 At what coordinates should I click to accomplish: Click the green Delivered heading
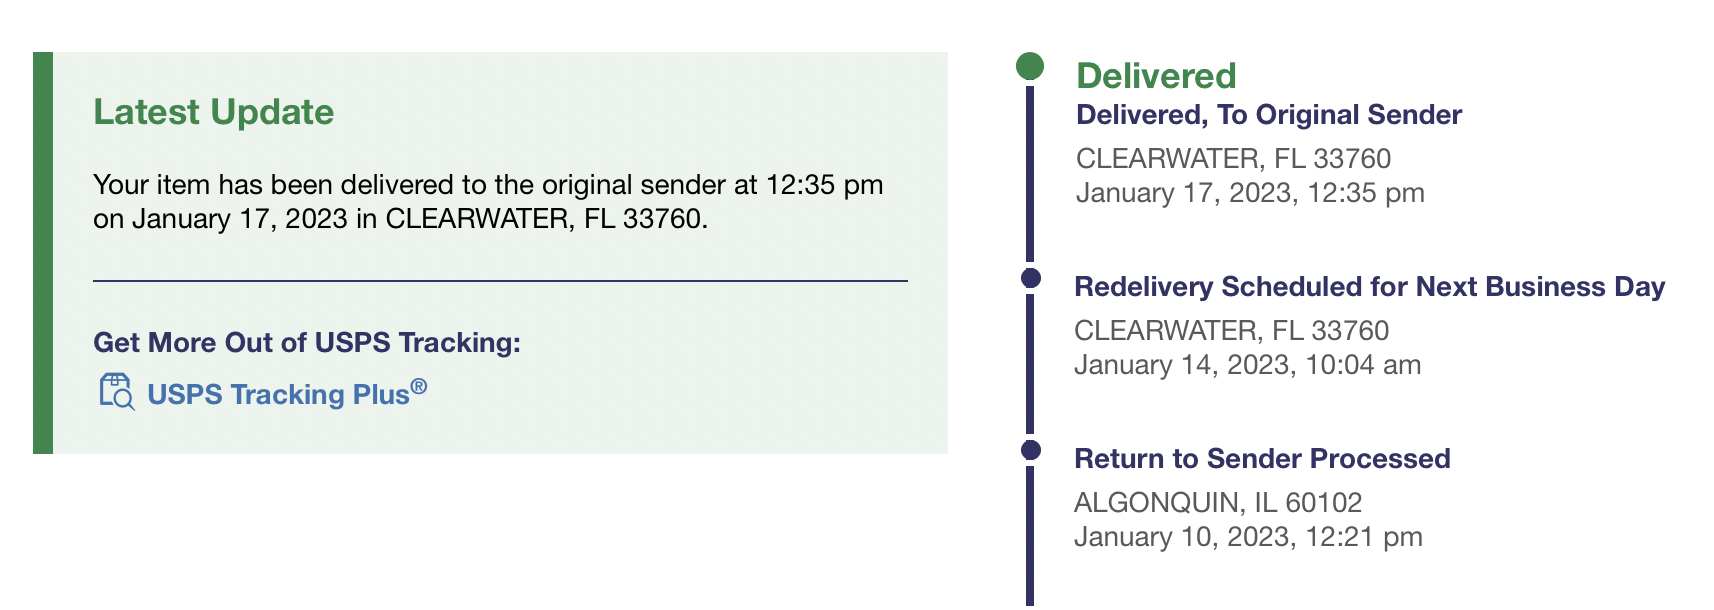coord(1156,76)
